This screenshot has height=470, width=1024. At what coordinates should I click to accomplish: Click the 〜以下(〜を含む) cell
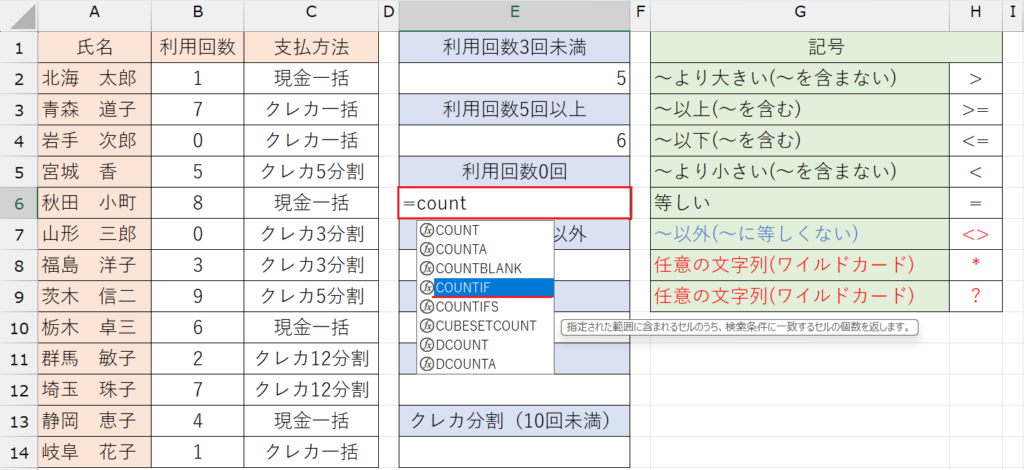point(800,141)
